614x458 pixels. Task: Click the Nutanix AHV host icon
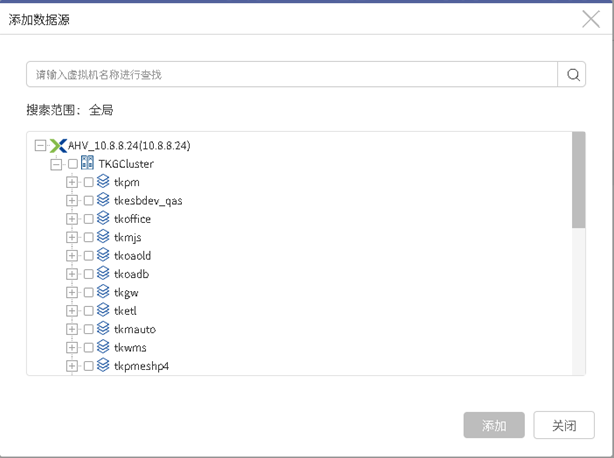58,146
